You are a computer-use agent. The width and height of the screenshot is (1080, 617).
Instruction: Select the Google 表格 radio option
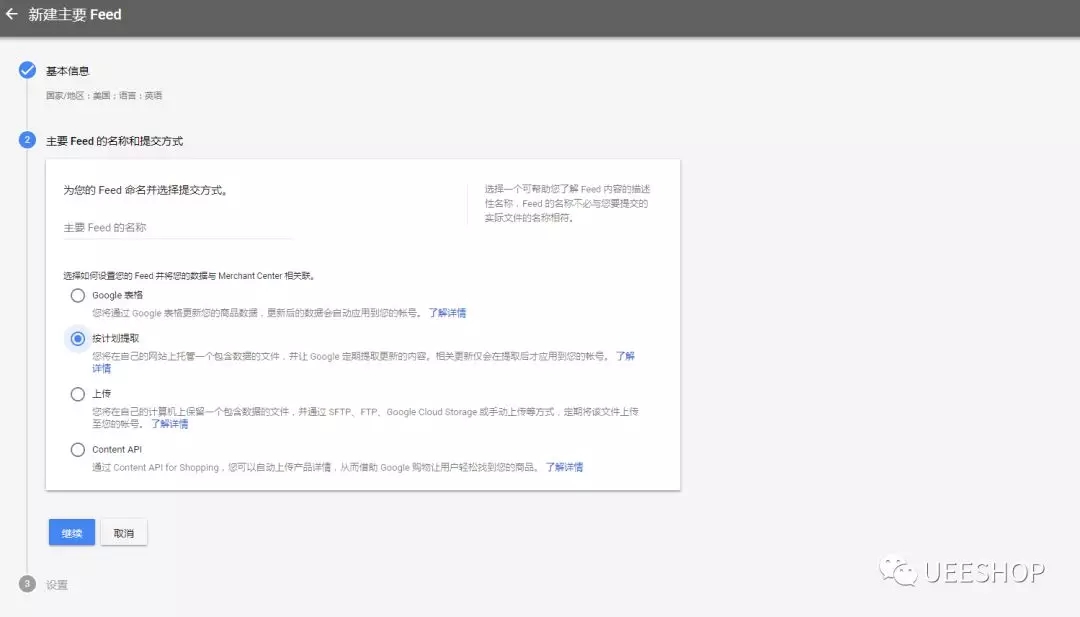pyautogui.click(x=78, y=295)
